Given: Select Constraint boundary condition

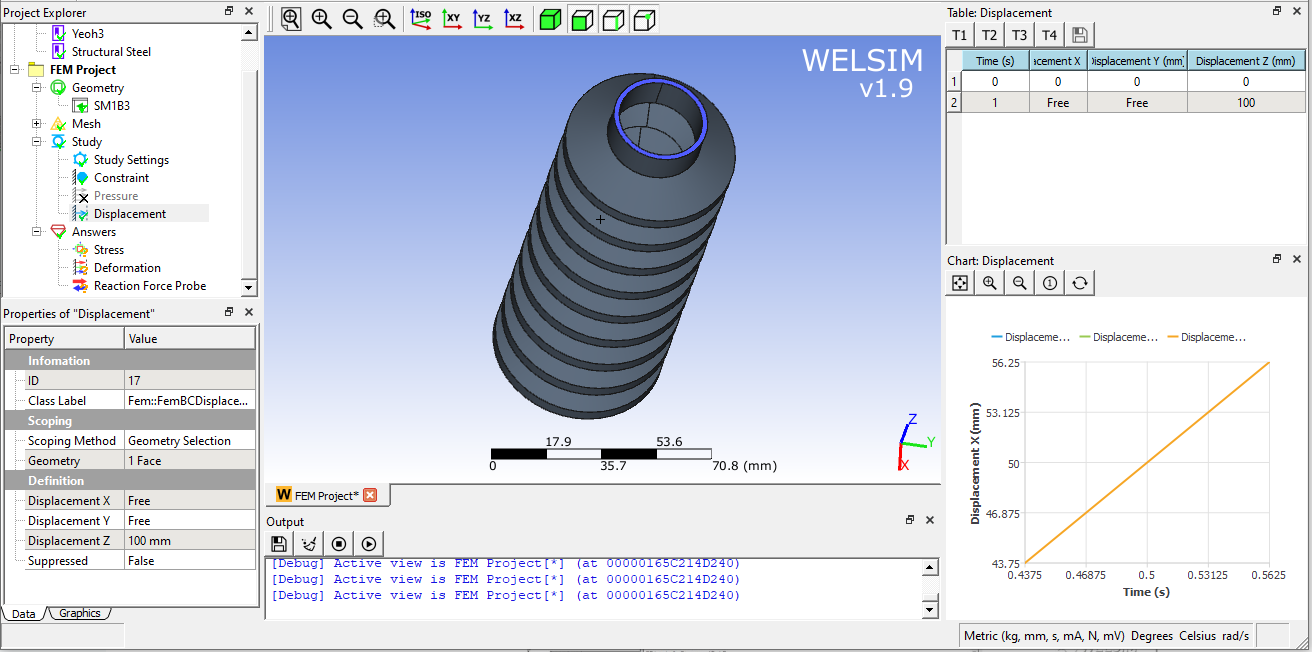Looking at the screenshot, I should 121,178.
